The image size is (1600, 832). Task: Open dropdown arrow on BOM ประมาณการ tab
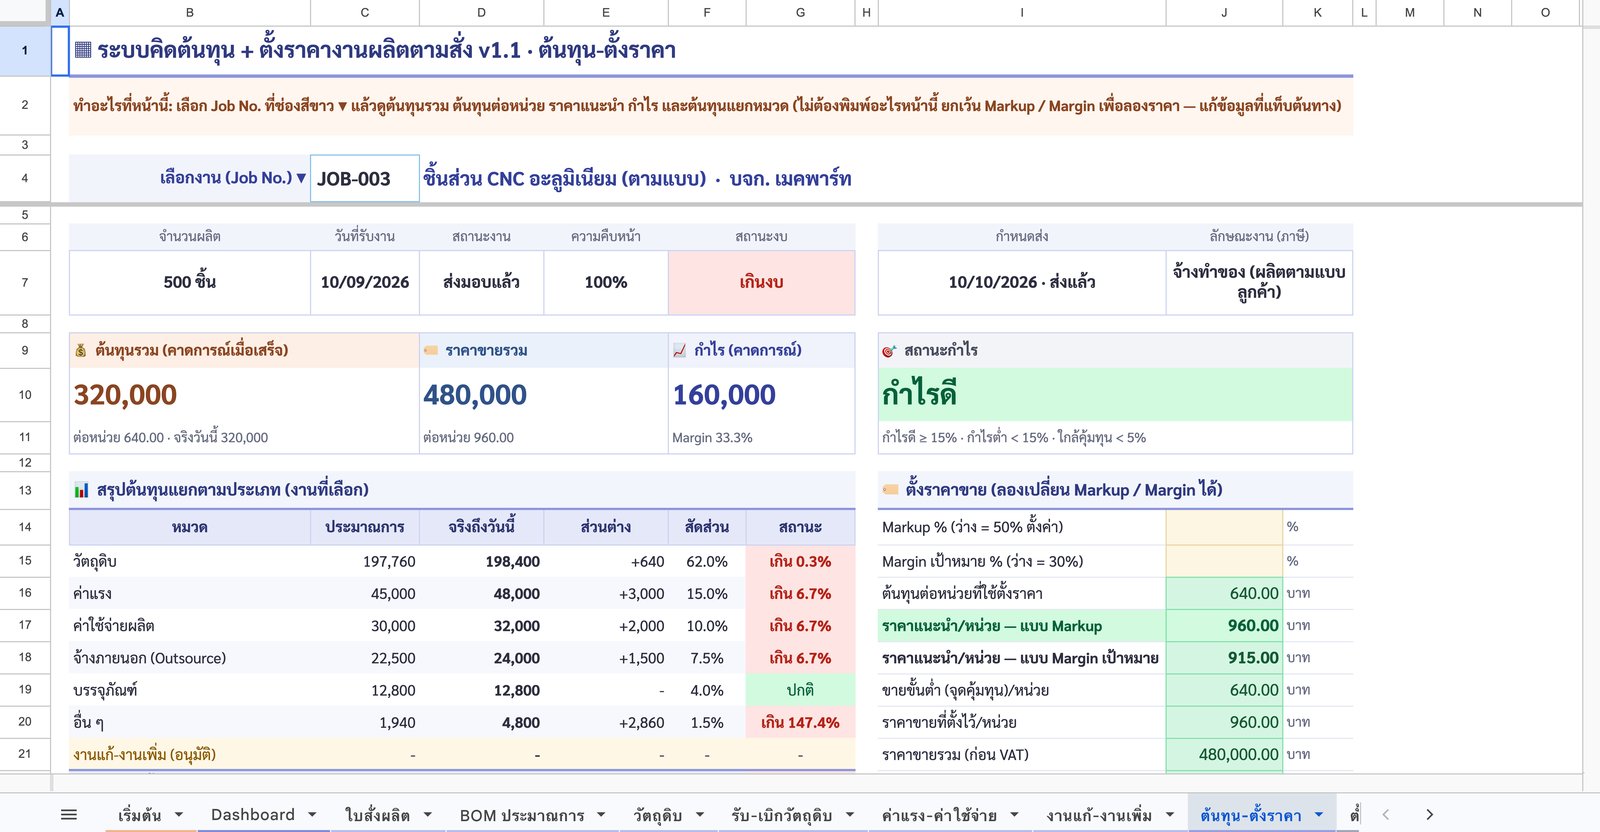coord(601,815)
